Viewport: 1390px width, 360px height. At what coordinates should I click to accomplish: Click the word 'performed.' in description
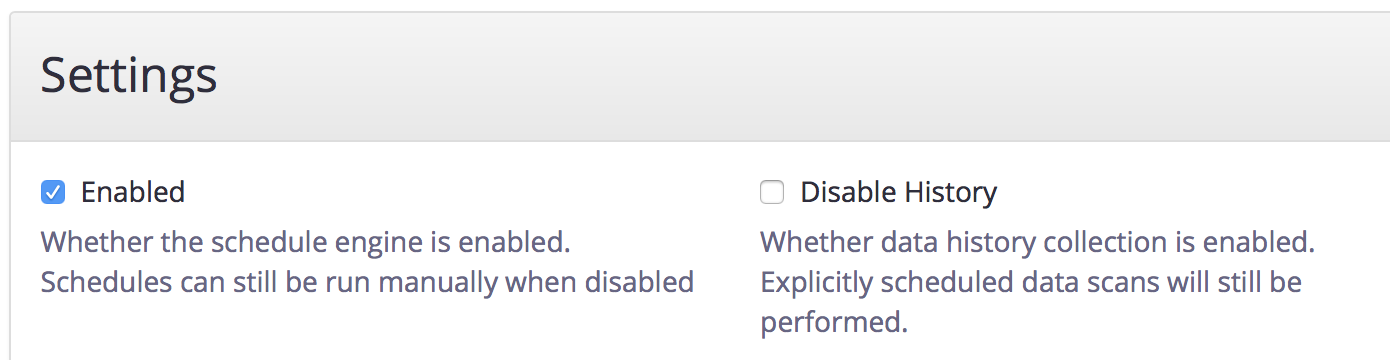tap(835, 322)
